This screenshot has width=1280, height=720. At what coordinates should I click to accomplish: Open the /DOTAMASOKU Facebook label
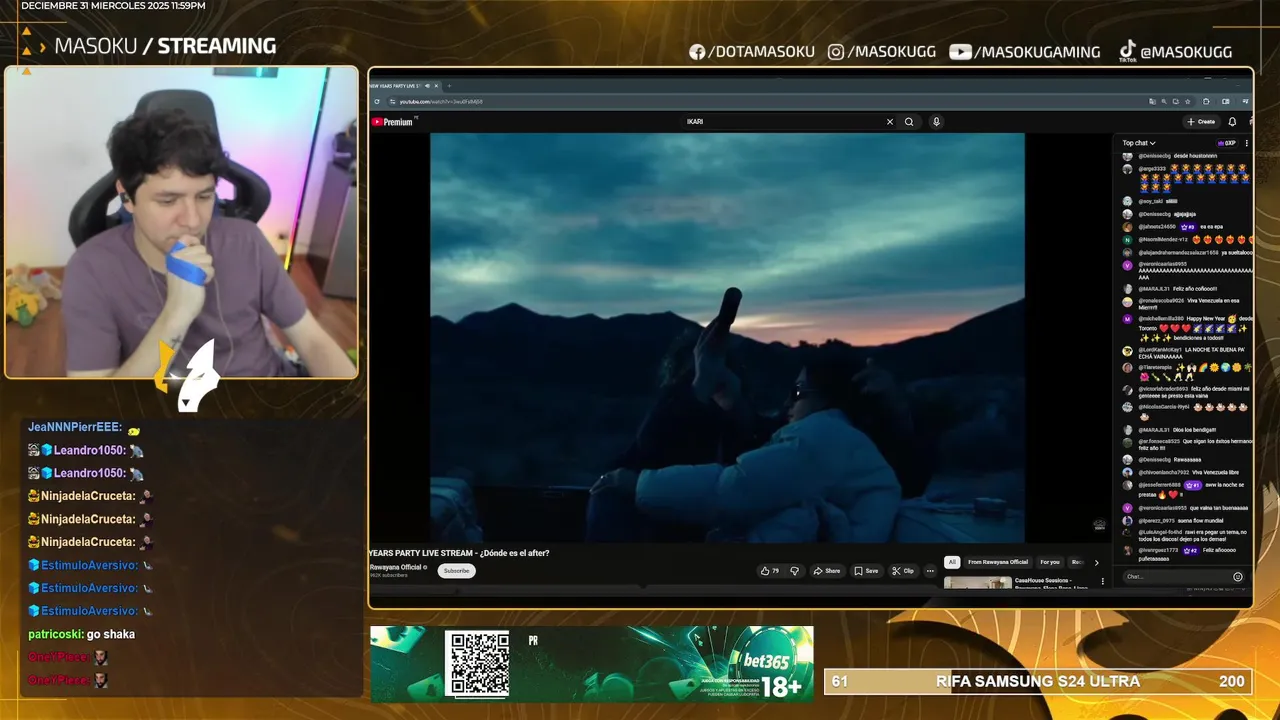[x=761, y=52]
